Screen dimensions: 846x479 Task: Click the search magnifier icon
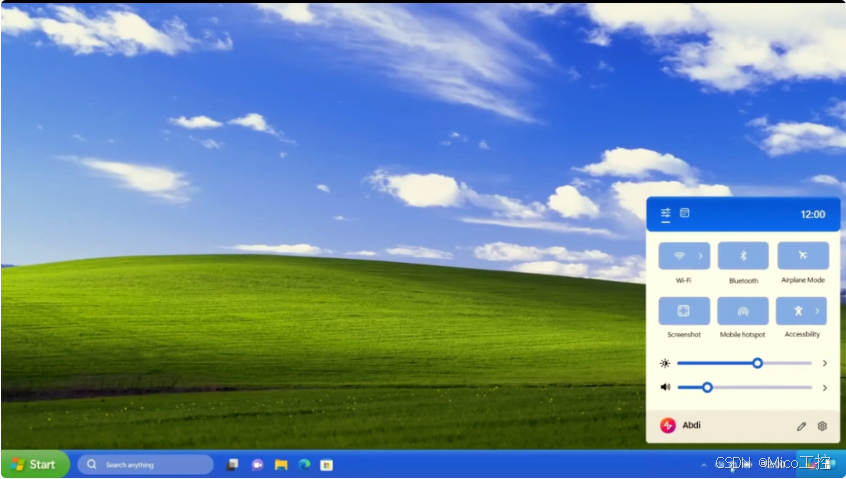[x=92, y=464]
